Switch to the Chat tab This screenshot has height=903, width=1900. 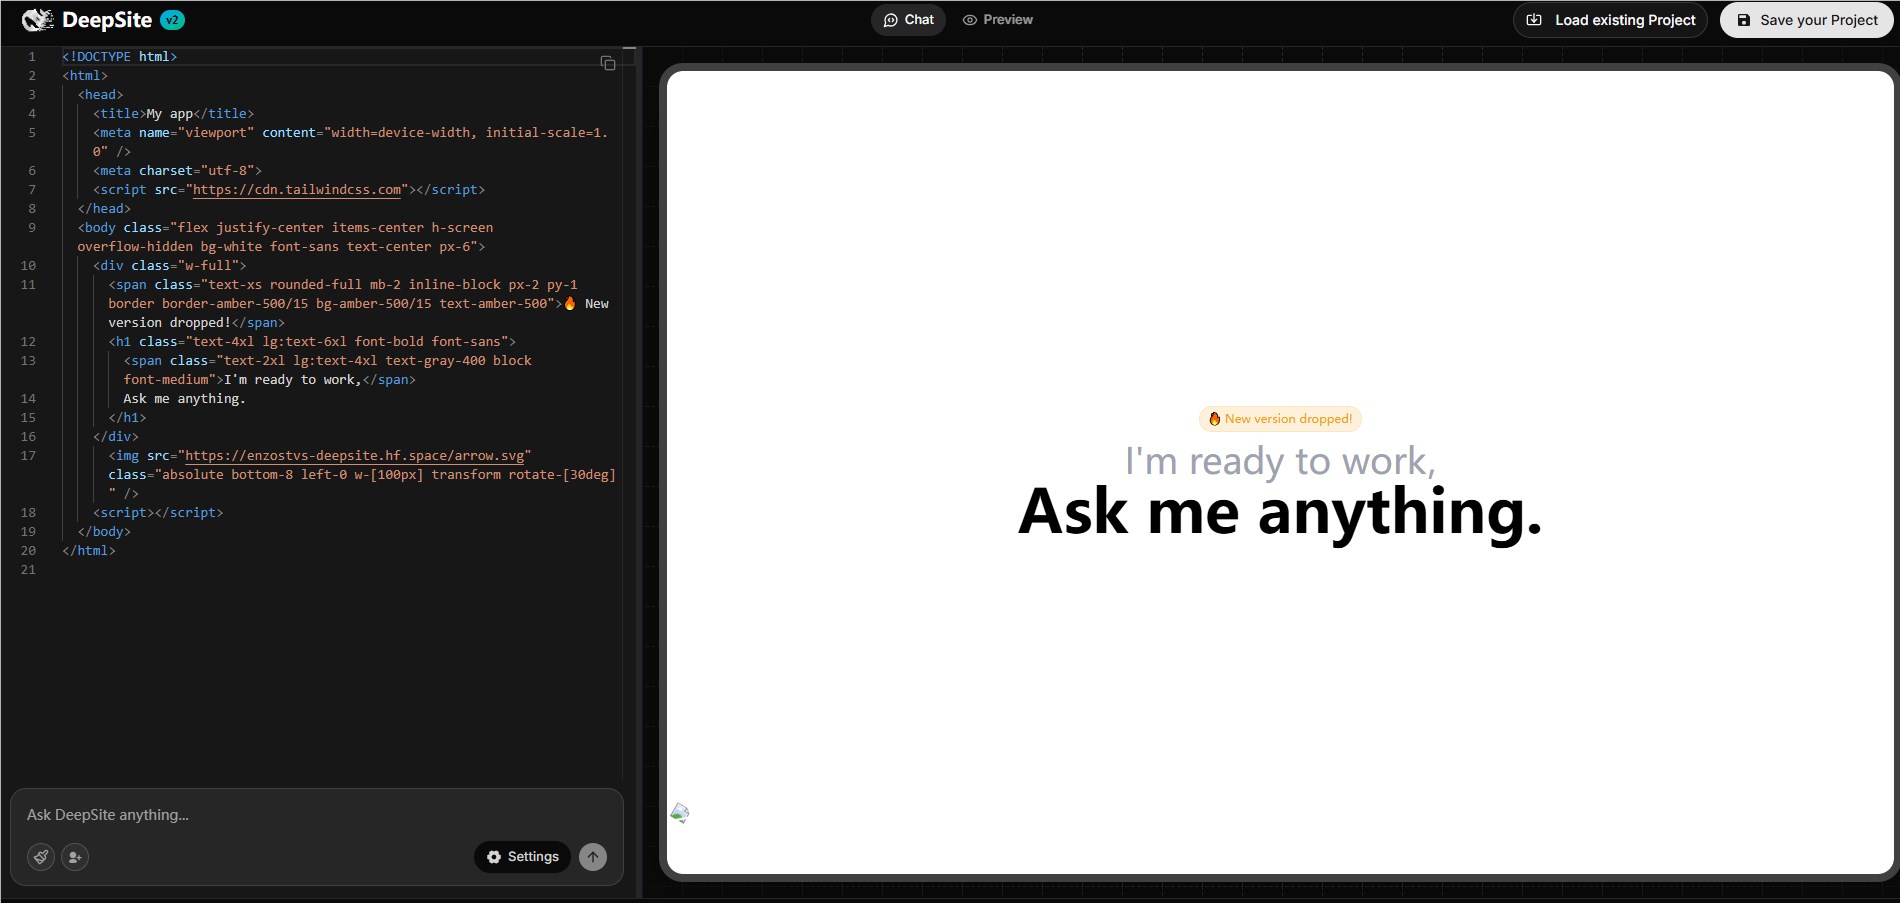908,20
